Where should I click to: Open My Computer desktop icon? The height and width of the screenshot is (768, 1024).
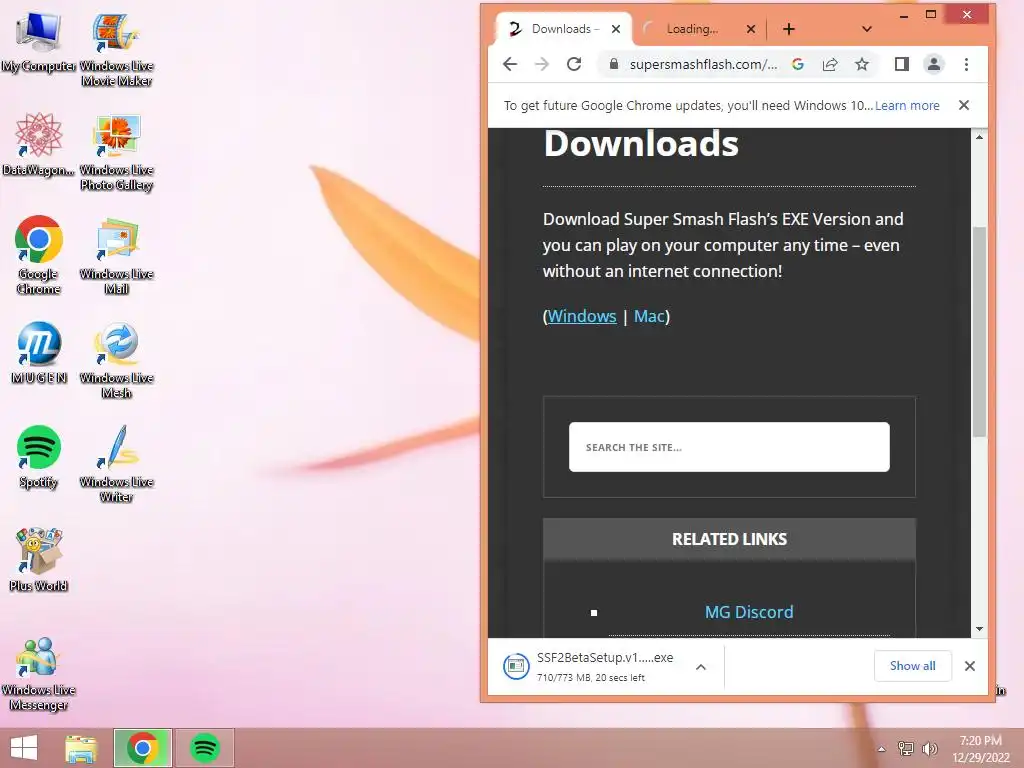pyautogui.click(x=38, y=42)
